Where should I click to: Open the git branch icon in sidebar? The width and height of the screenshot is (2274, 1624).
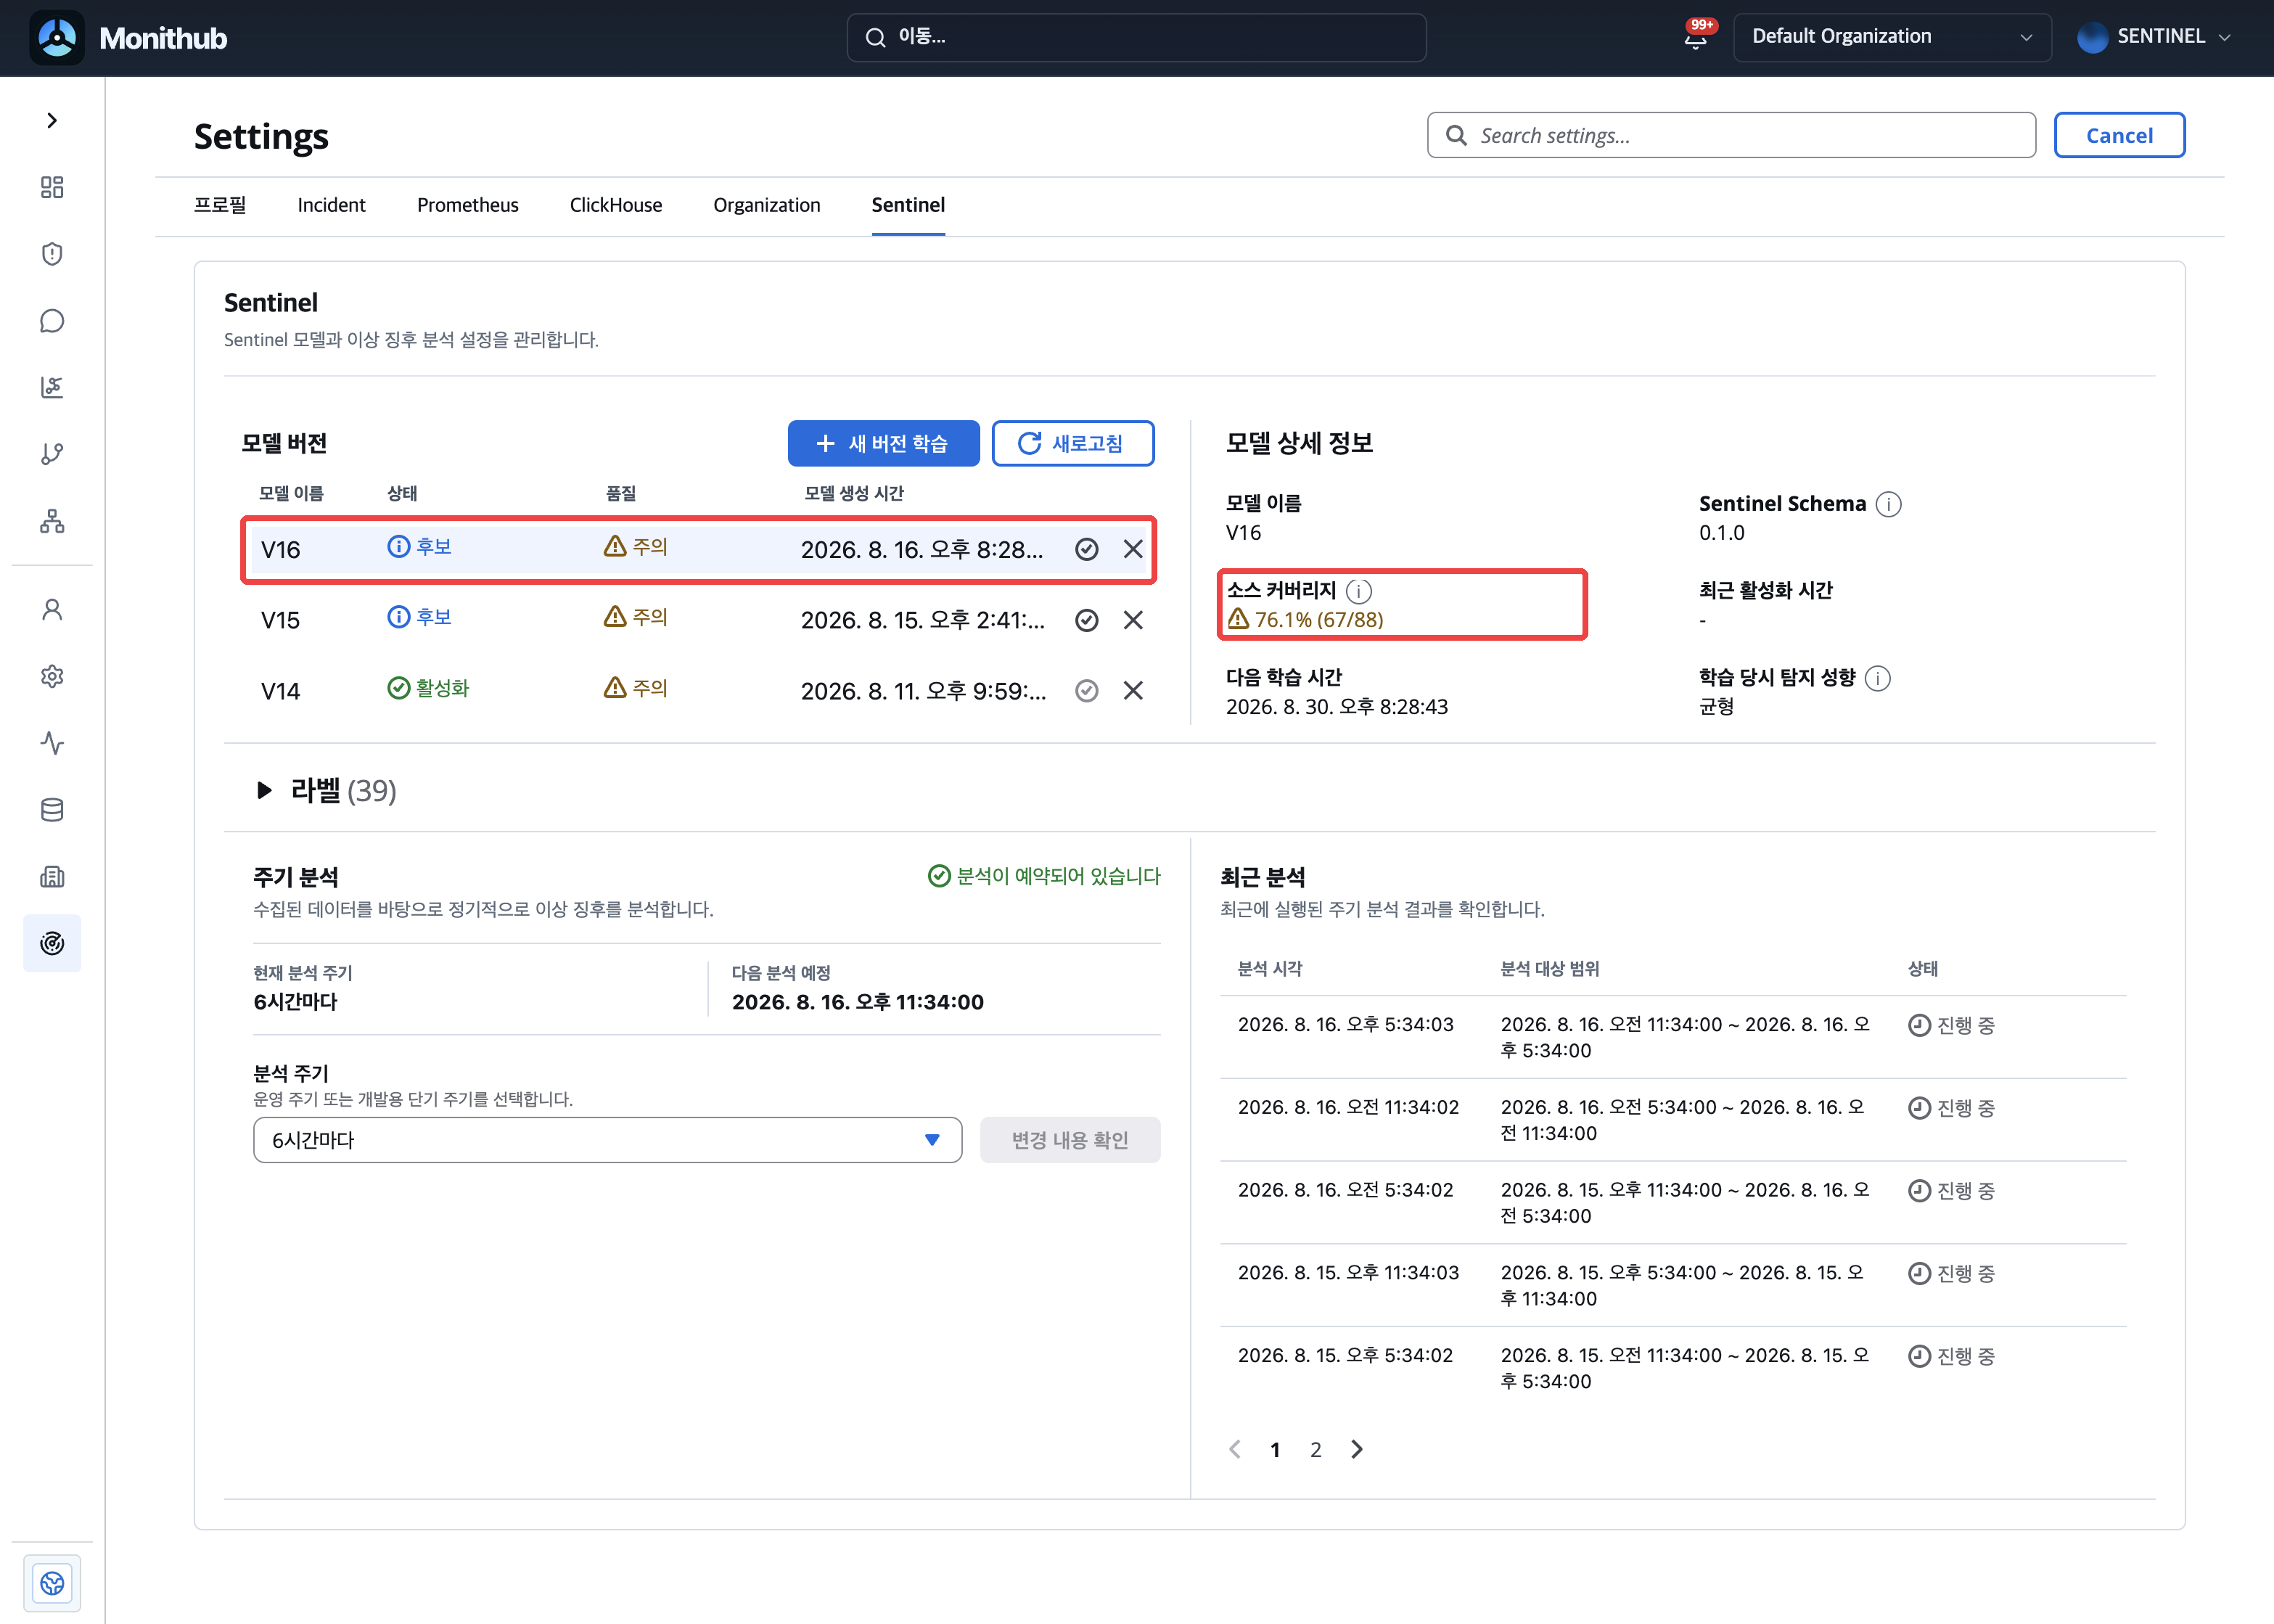click(52, 454)
